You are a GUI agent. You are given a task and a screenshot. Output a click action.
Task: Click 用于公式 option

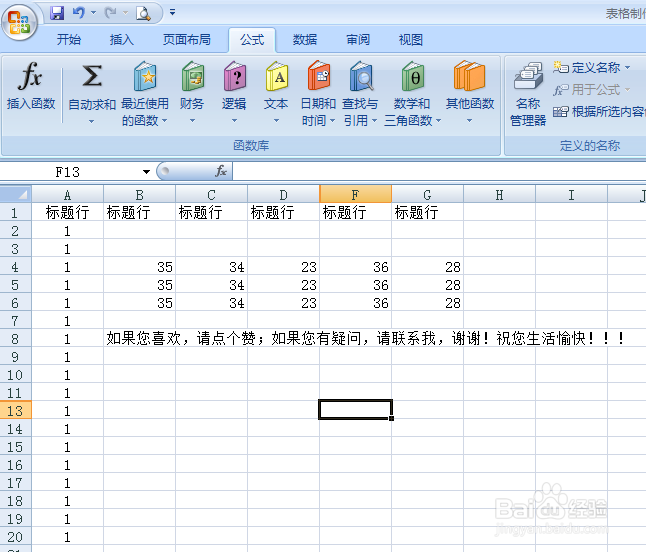tap(586, 89)
